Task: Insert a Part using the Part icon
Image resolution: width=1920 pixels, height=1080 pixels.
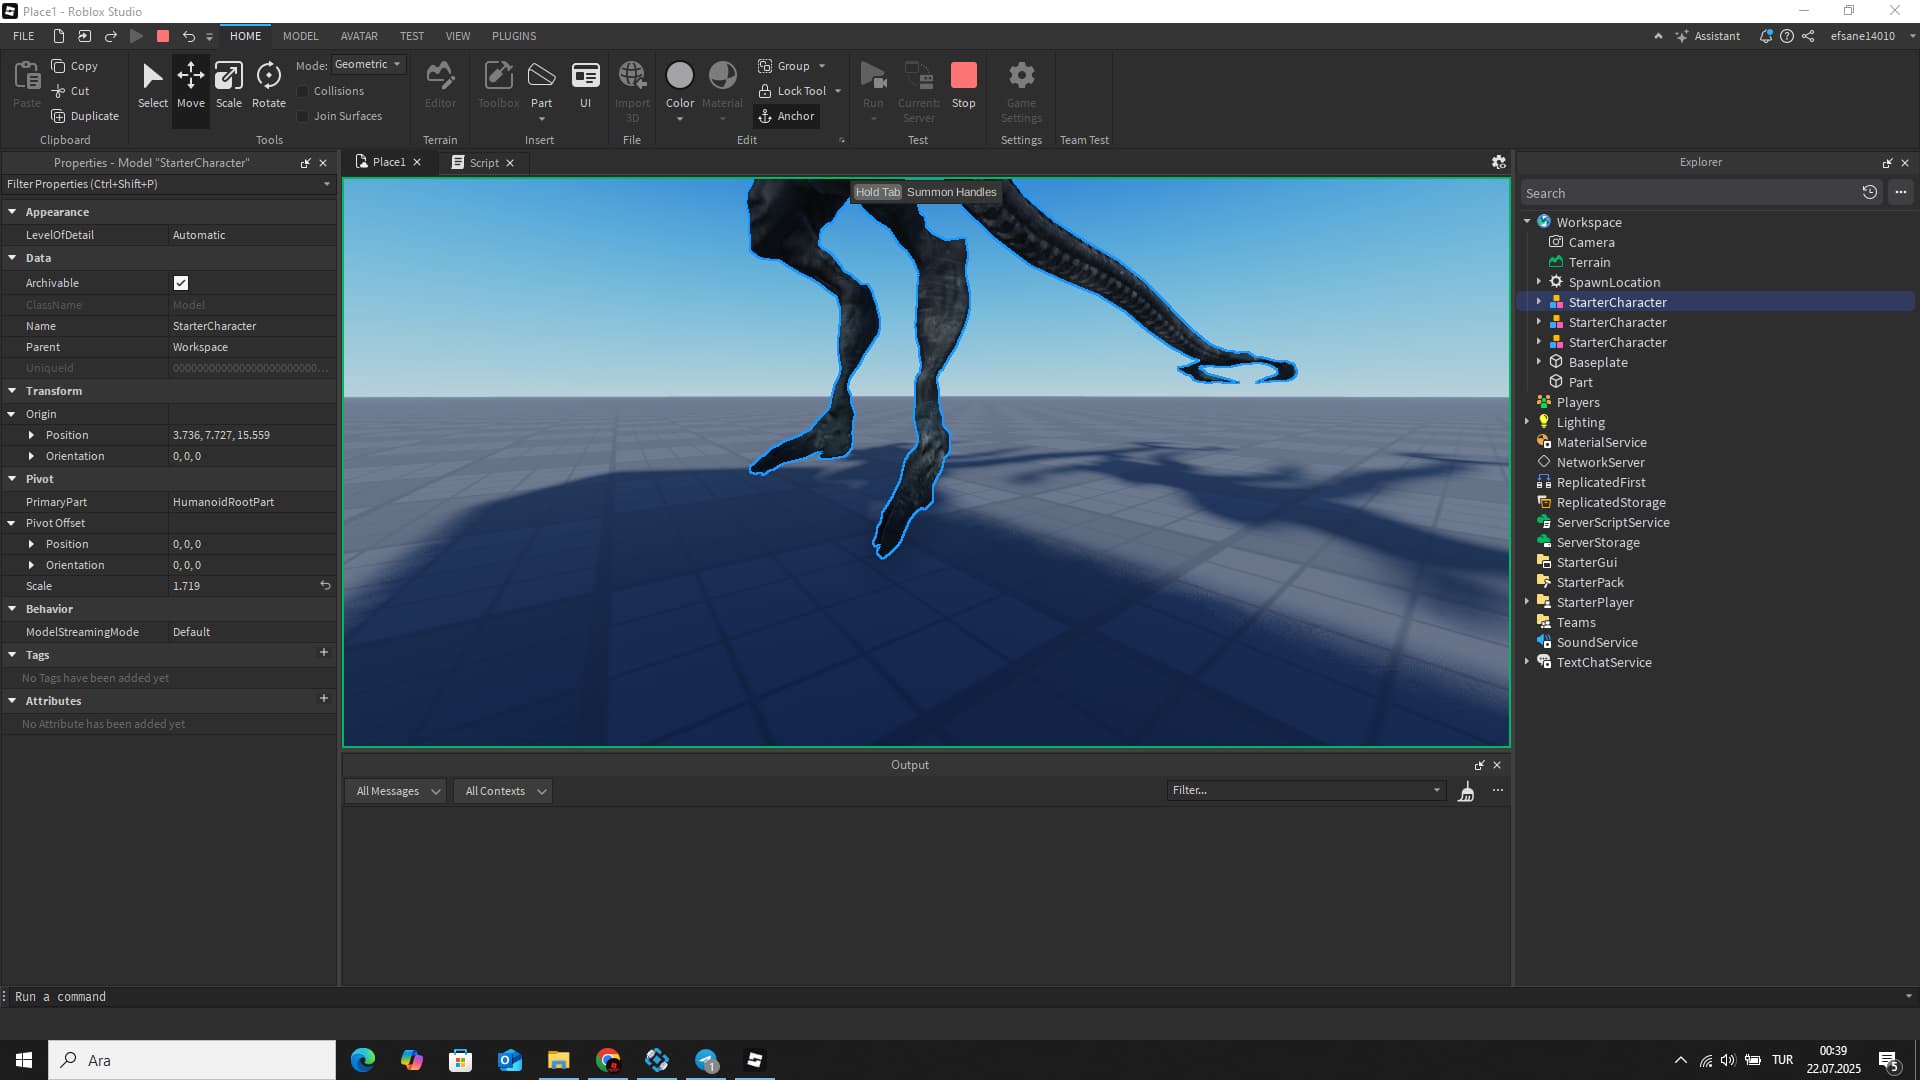Action: tap(541, 80)
